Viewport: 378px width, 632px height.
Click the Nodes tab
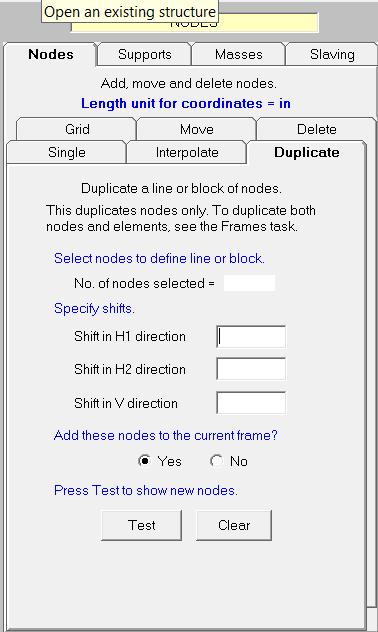pyautogui.click(x=51, y=54)
